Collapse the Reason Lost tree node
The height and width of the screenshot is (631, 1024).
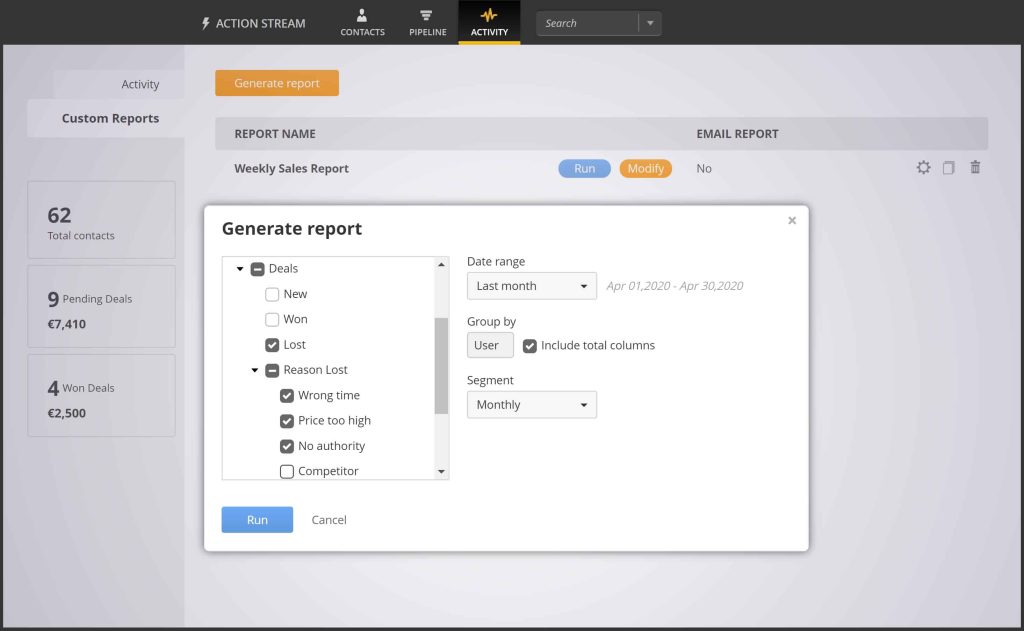pyautogui.click(x=255, y=370)
